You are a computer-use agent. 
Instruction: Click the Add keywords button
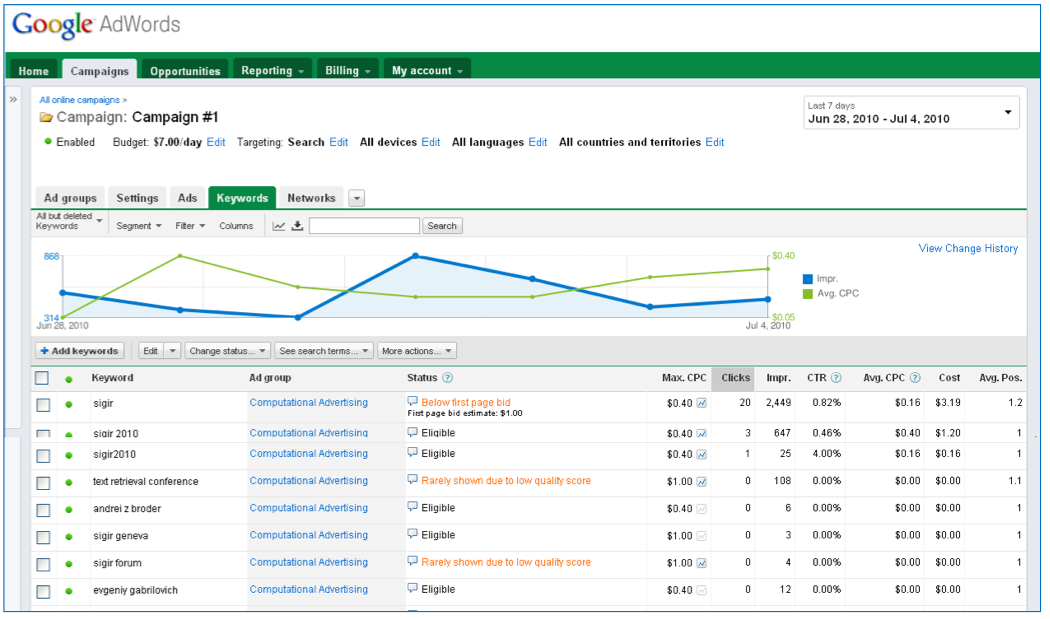80,351
